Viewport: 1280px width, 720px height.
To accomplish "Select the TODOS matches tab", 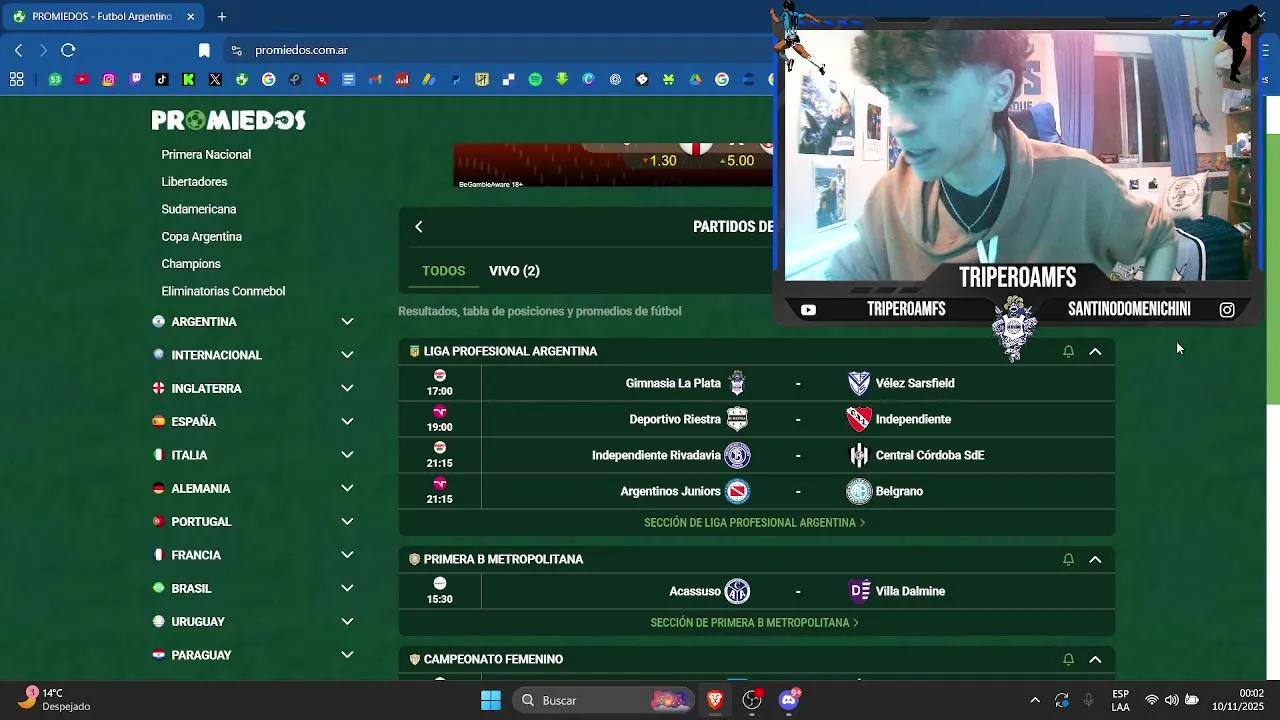I will click(x=443, y=271).
